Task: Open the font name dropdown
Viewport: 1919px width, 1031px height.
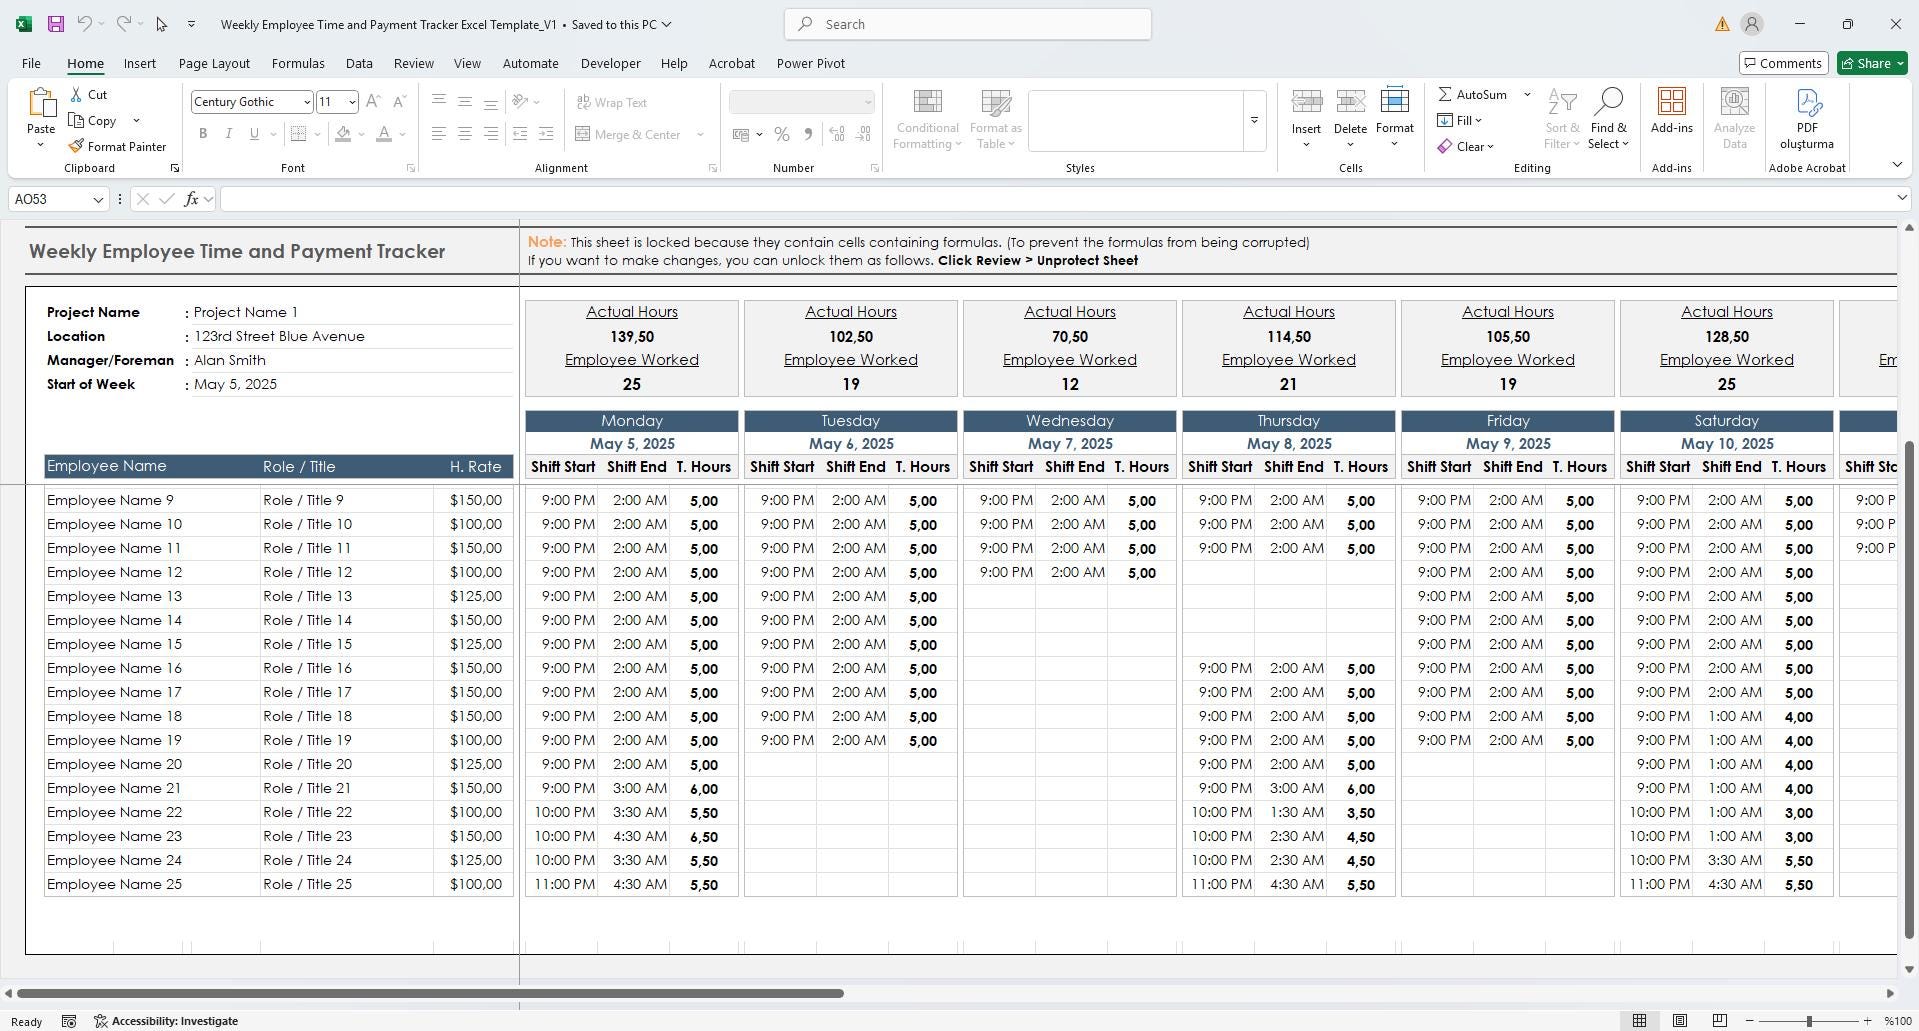Action: coord(306,102)
